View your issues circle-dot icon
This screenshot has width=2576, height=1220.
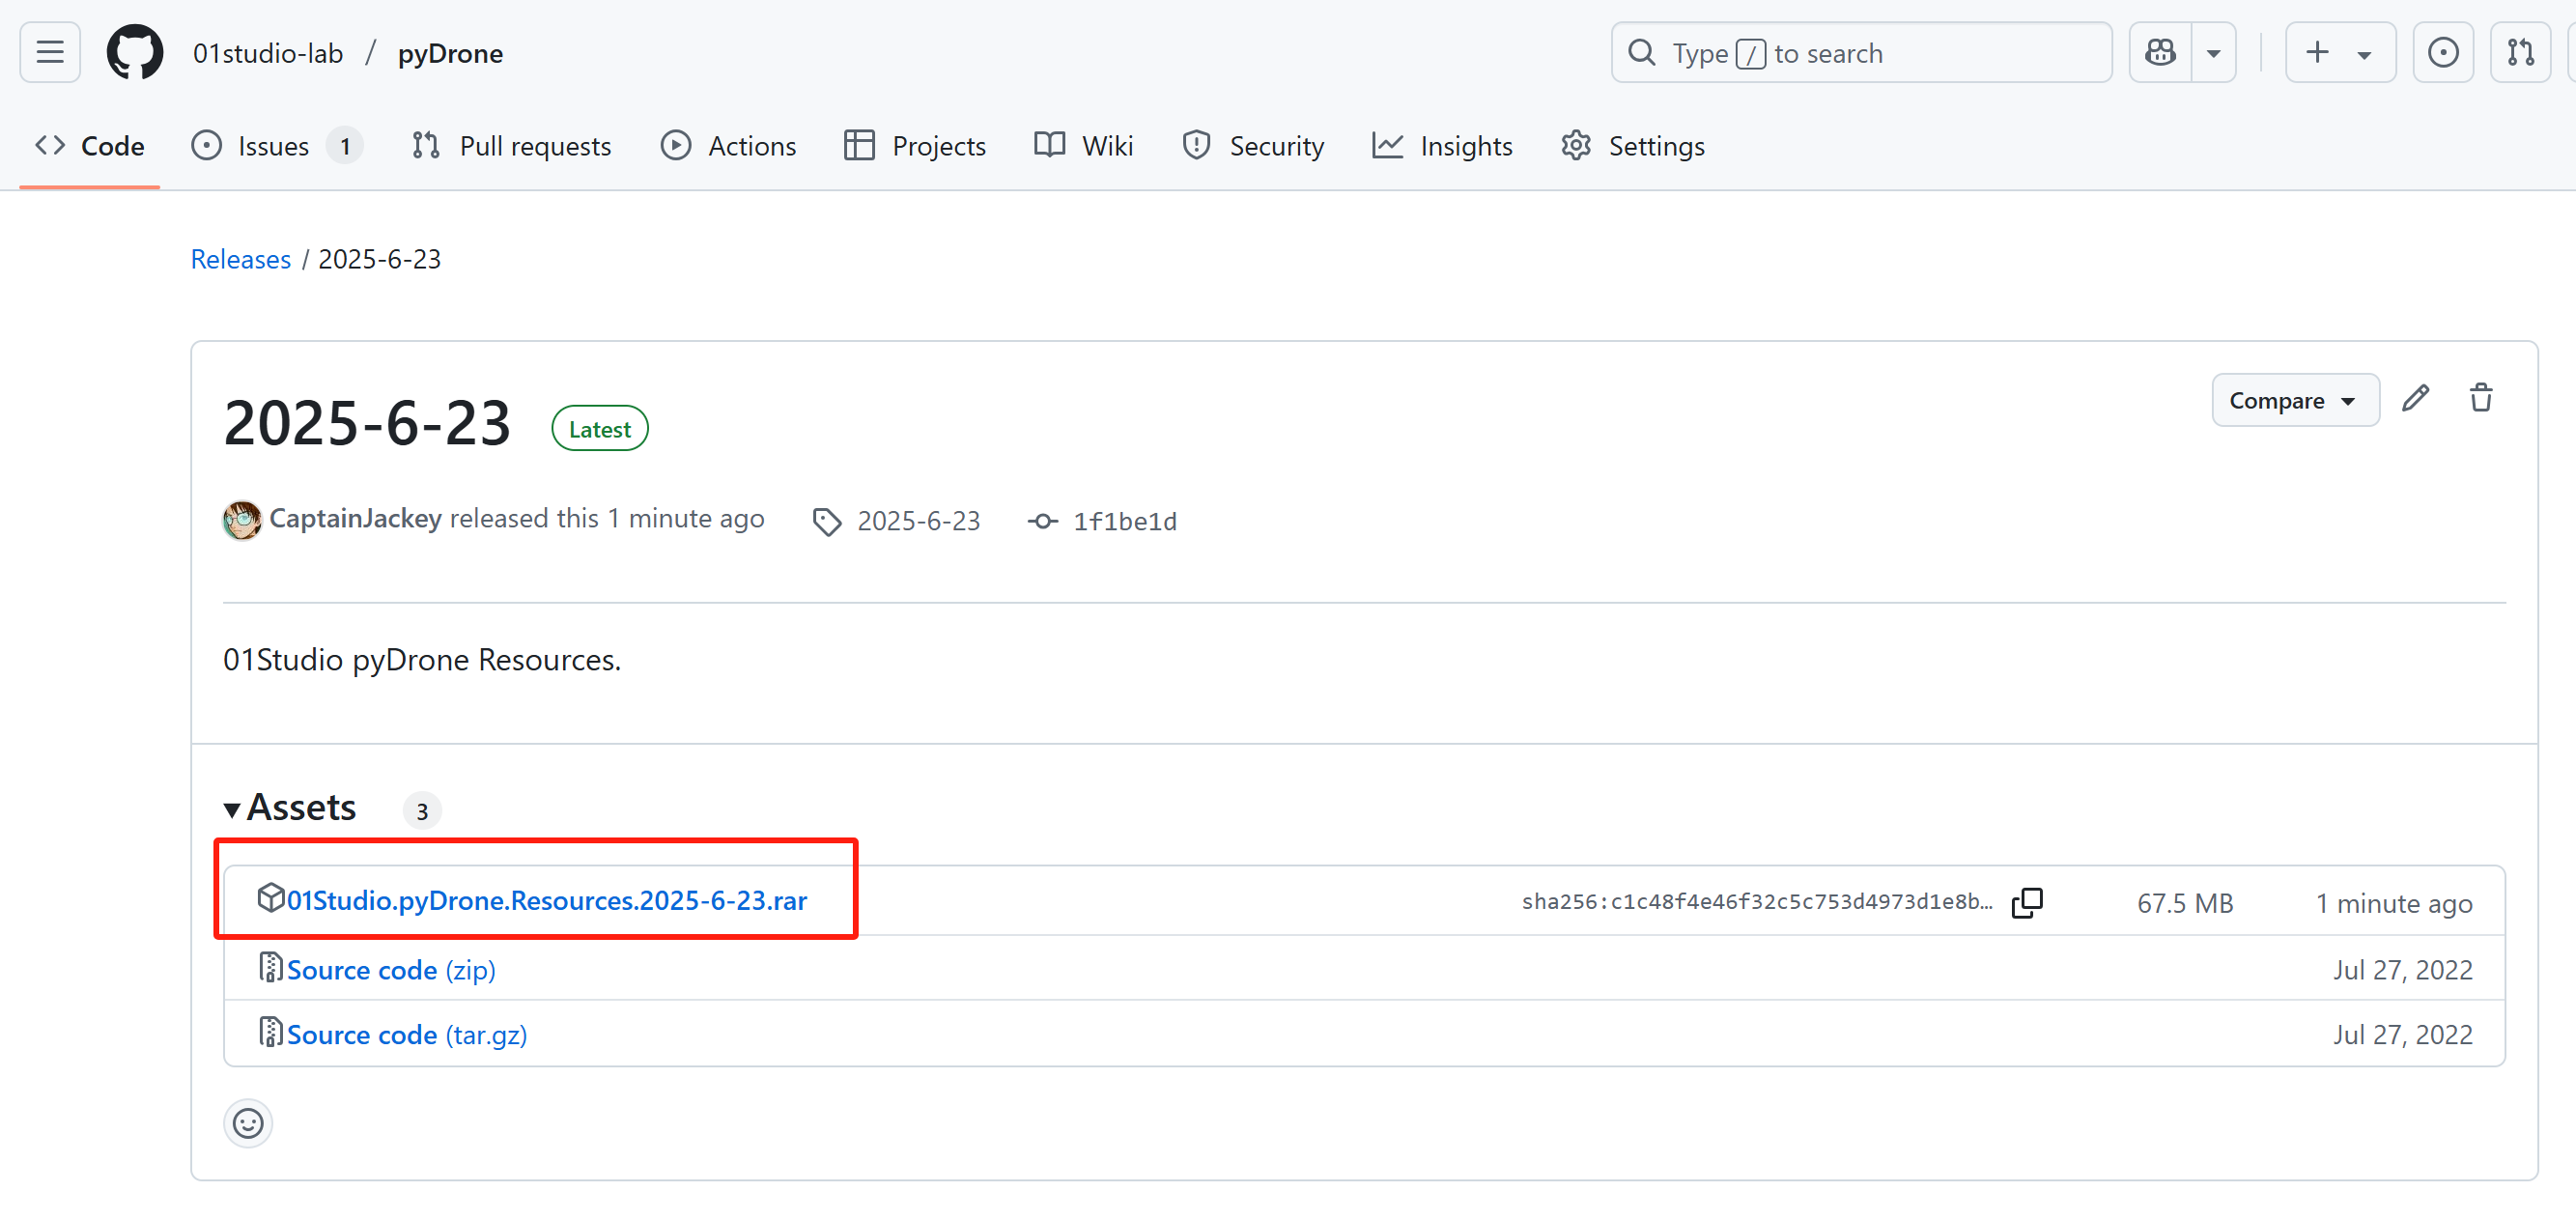click(x=2442, y=53)
